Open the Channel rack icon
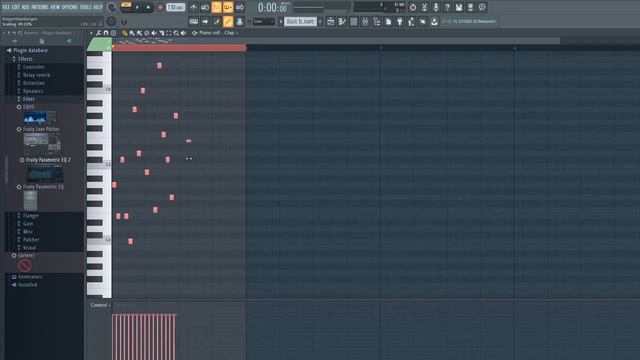 [x=353, y=21]
